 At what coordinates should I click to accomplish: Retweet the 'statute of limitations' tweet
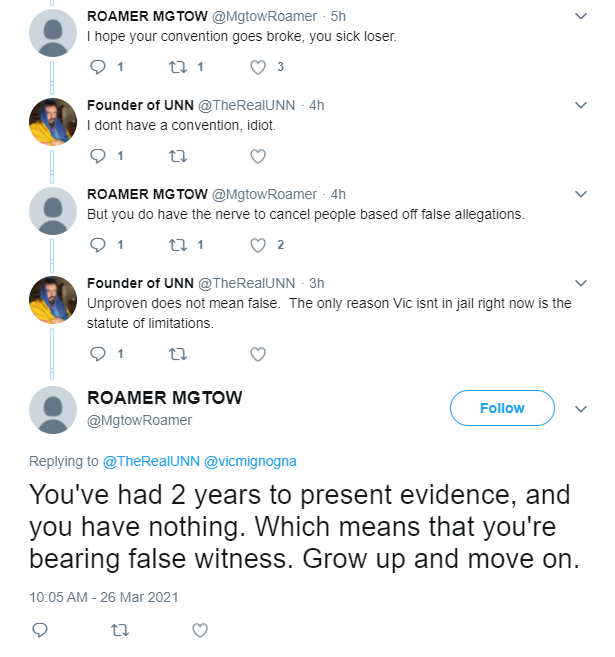coord(178,354)
